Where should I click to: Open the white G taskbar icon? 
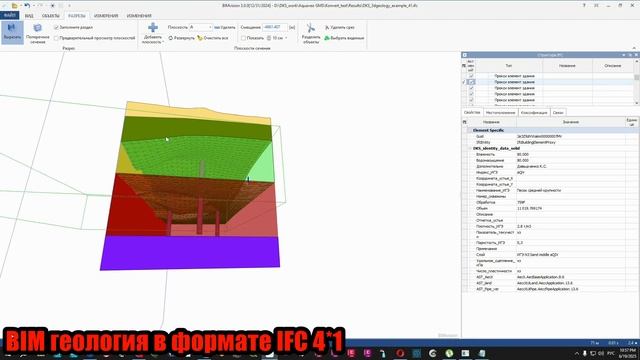tap(433, 353)
